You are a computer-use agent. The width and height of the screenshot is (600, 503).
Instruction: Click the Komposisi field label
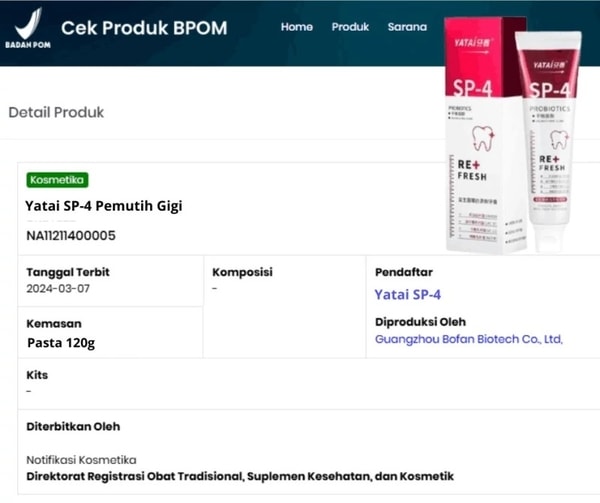(x=243, y=272)
